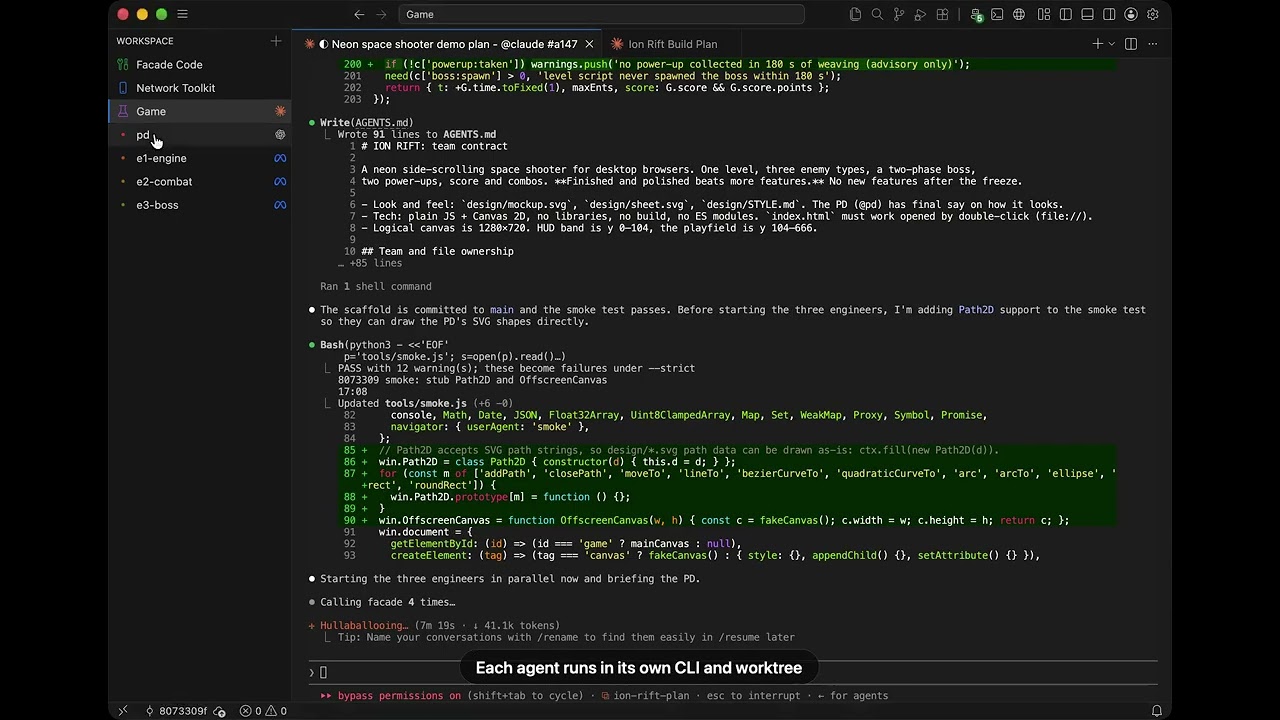The height and width of the screenshot is (720, 1280).
Task: Toggle the bottom panel visibility
Action: coord(1088,14)
